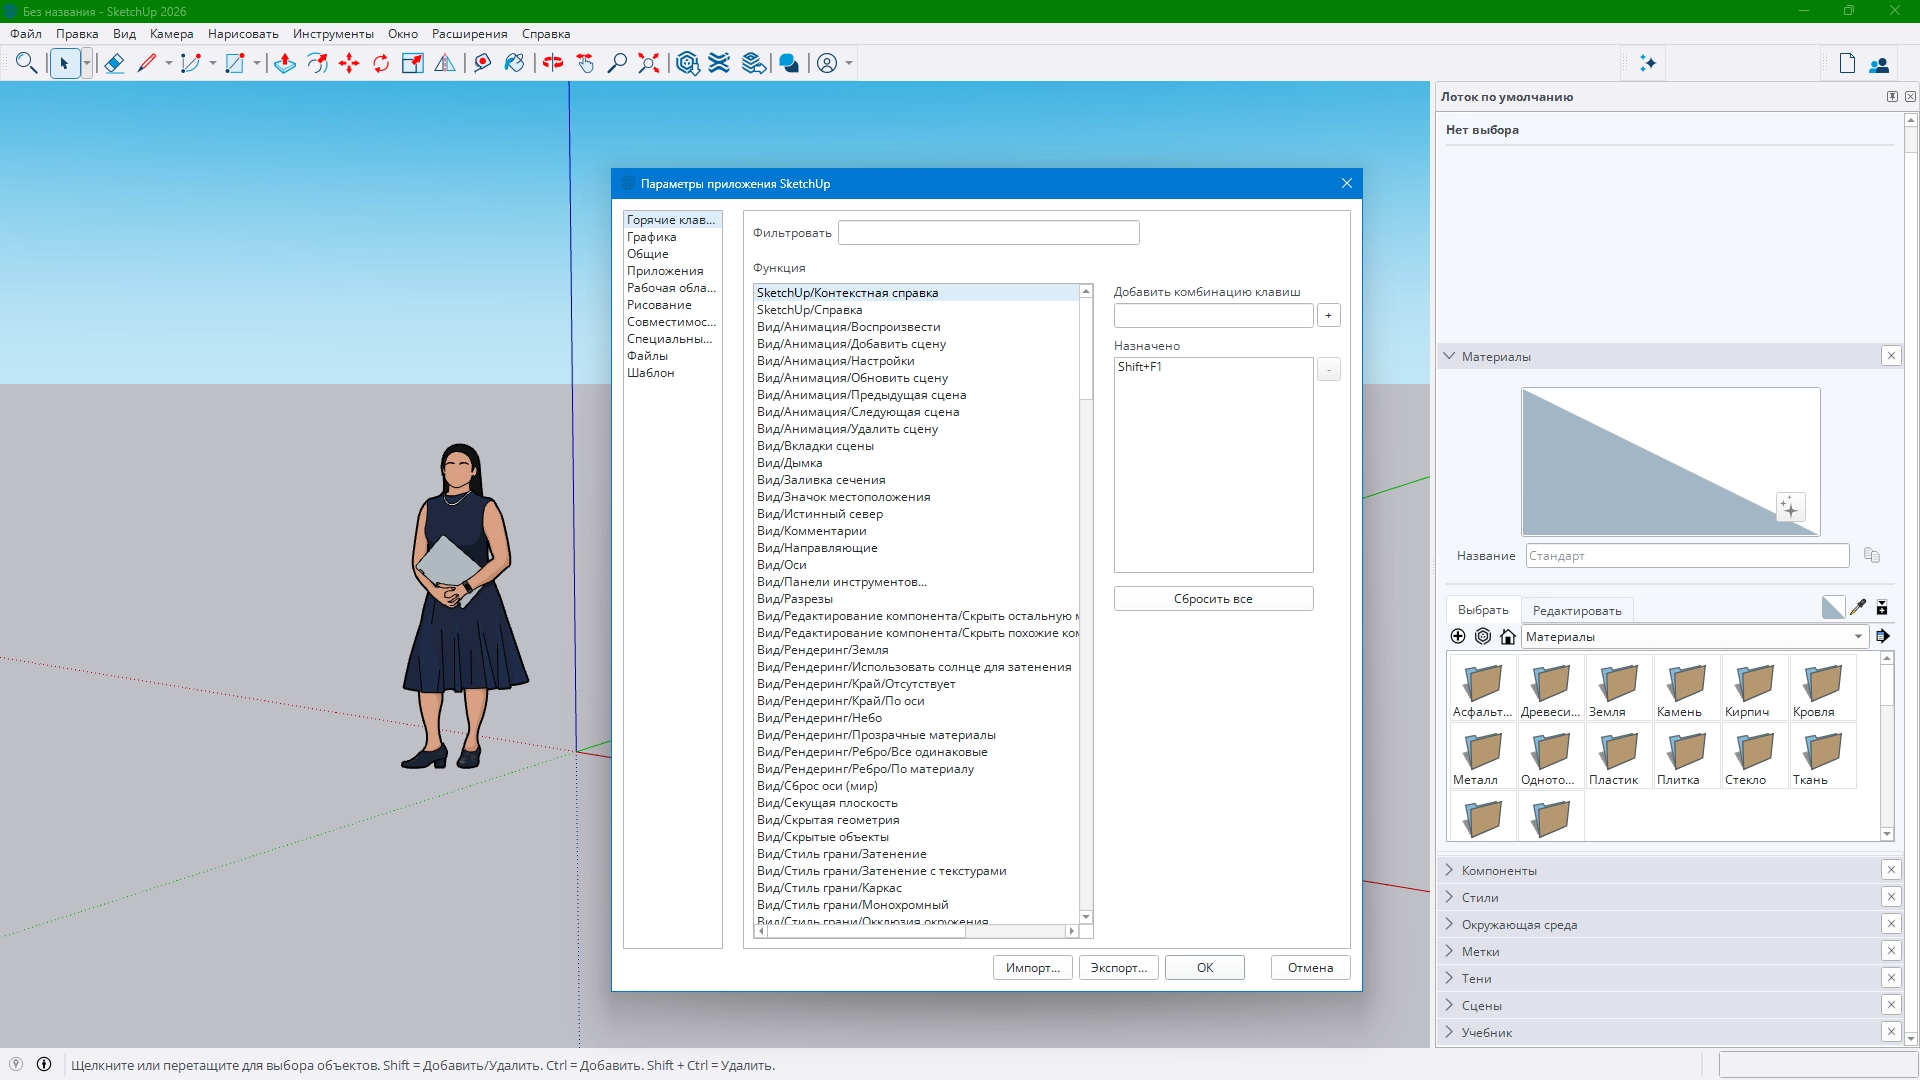
Task: Select the Push/Pull tool
Action: tap(285, 64)
